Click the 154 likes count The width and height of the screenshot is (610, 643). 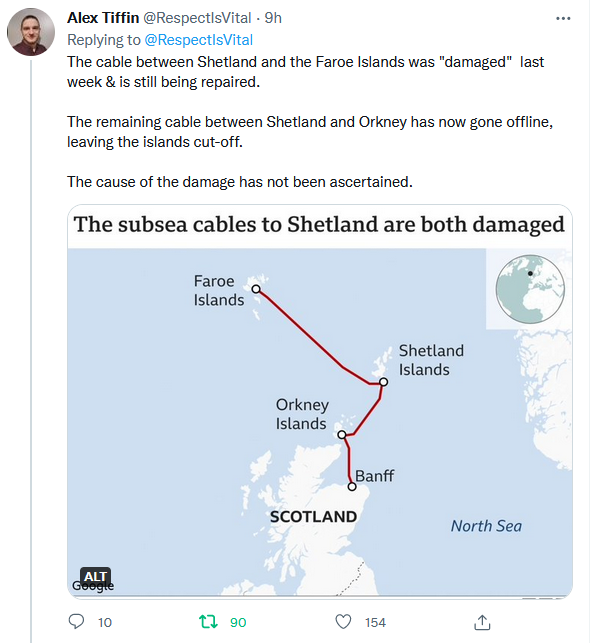coord(375,622)
